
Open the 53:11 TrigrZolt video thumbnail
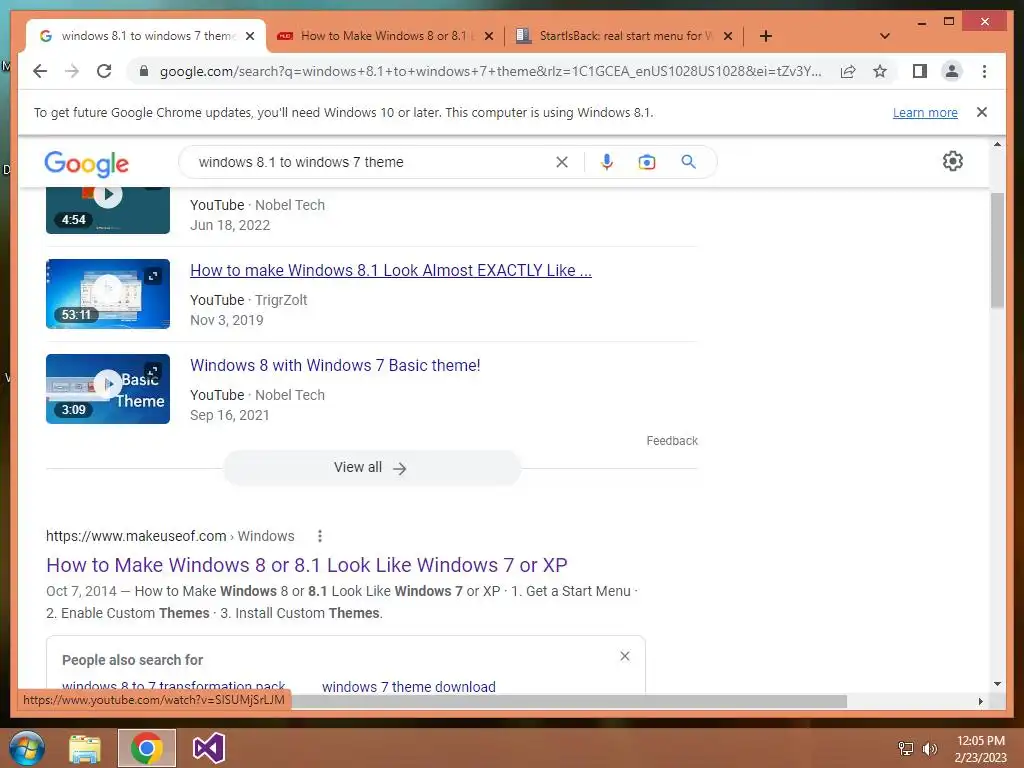108,294
